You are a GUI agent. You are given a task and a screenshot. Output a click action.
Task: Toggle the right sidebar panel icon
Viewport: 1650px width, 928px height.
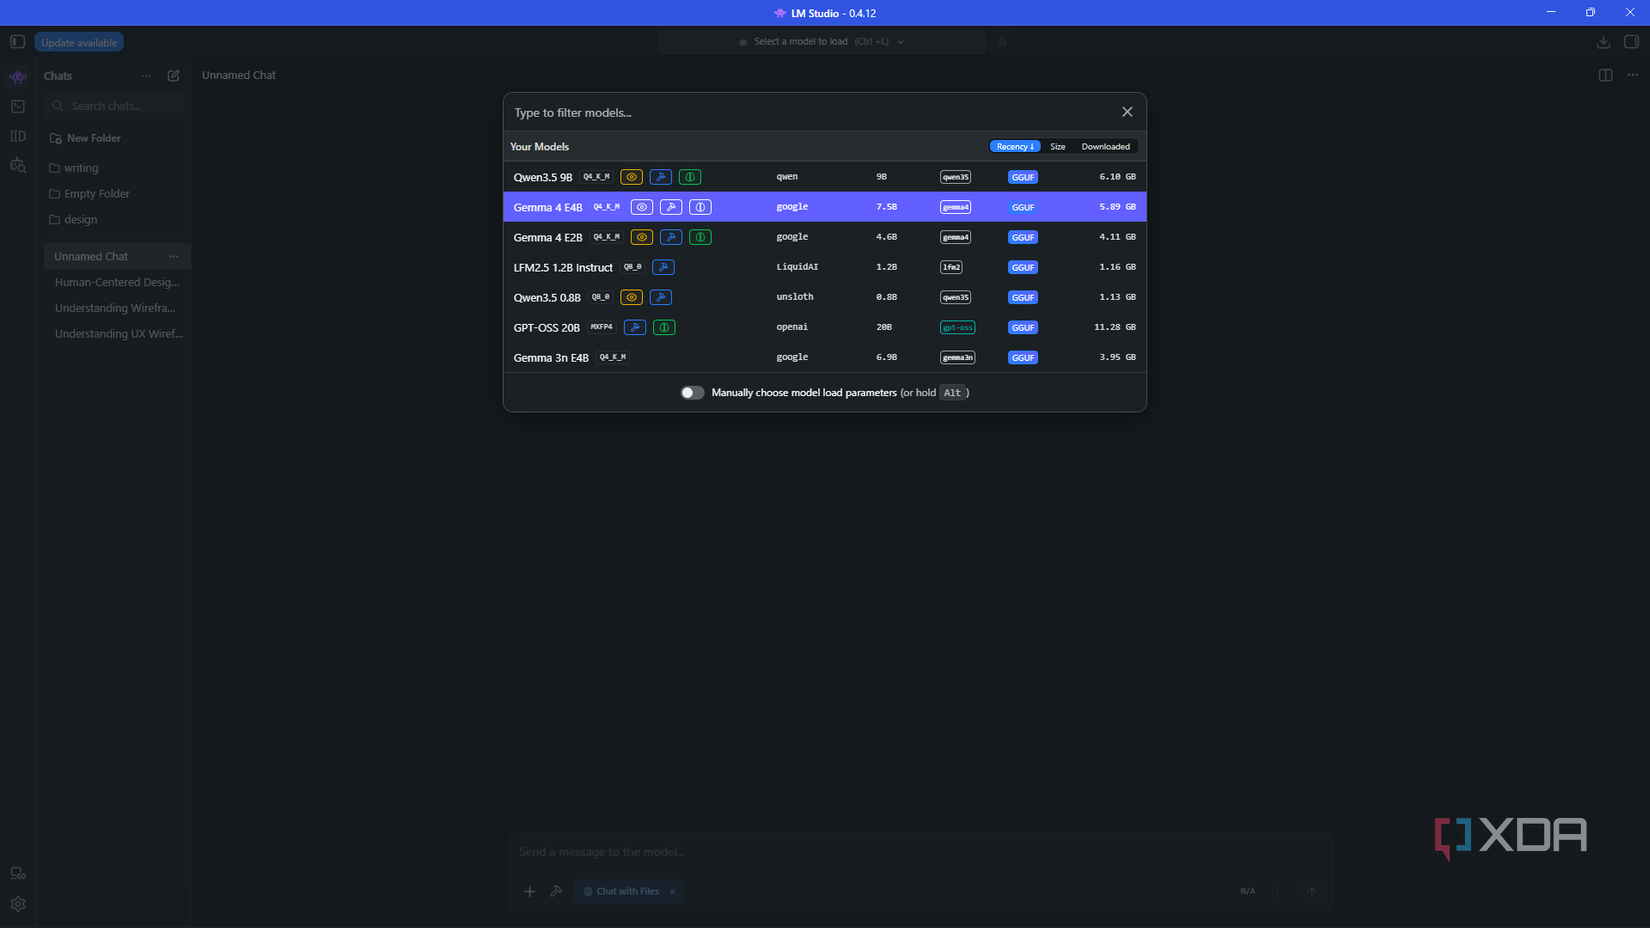click(x=1631, y=42)
